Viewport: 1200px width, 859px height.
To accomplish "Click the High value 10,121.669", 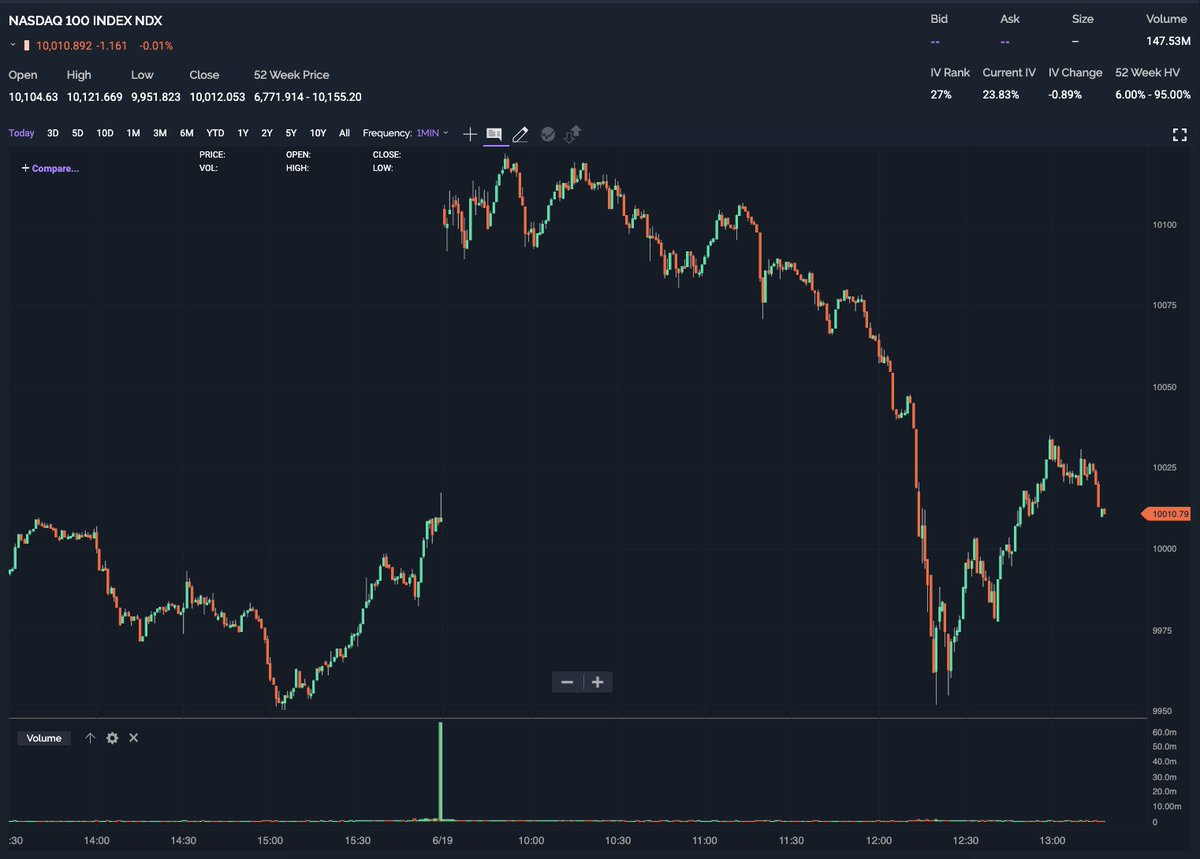I will coord(95,97).
